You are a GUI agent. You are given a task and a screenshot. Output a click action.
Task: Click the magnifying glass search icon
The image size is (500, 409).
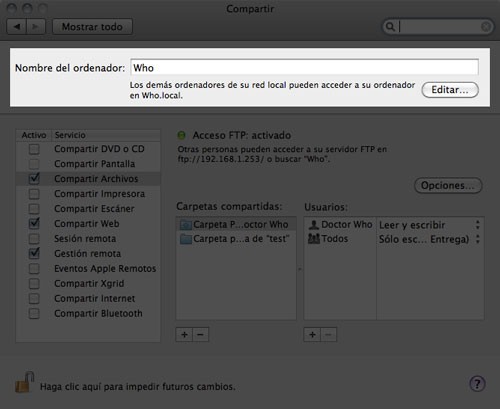tap(390, 26)
